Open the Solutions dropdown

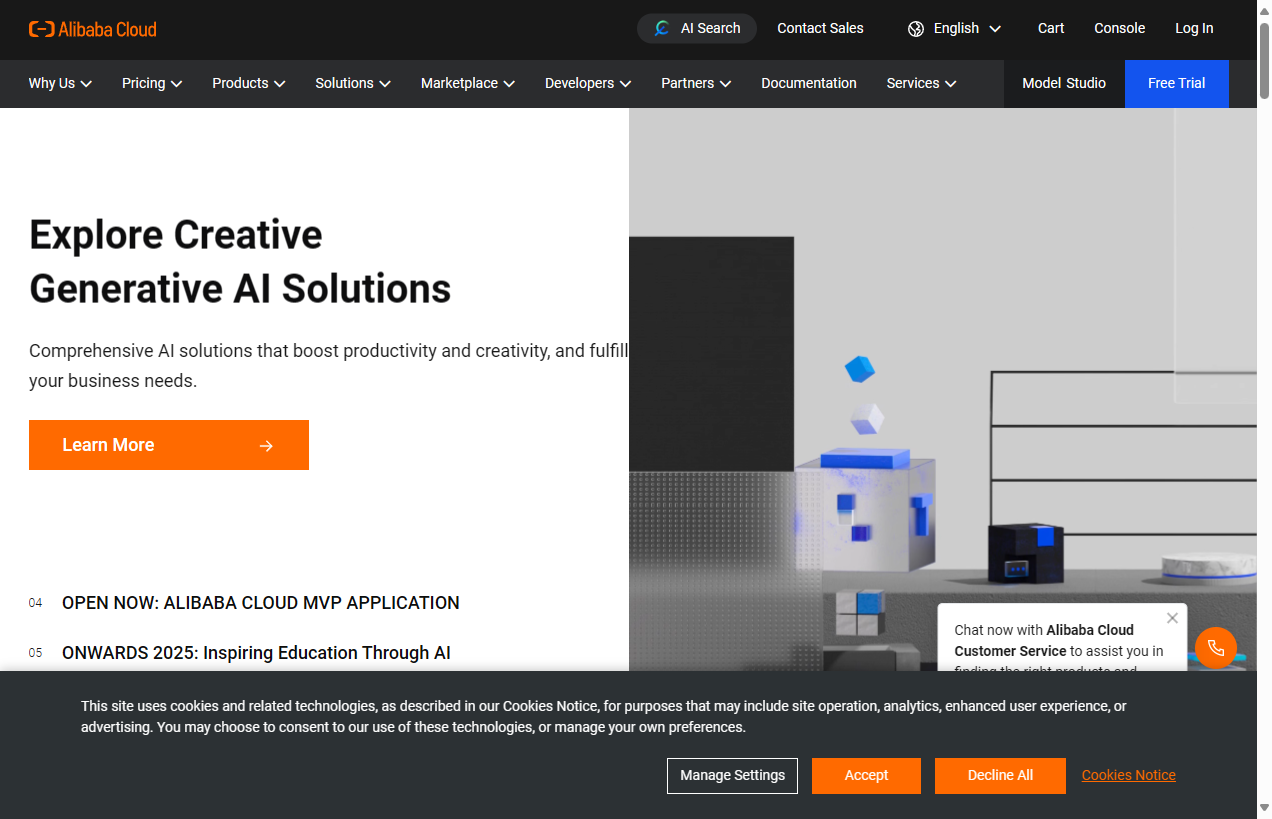[351, 84]
